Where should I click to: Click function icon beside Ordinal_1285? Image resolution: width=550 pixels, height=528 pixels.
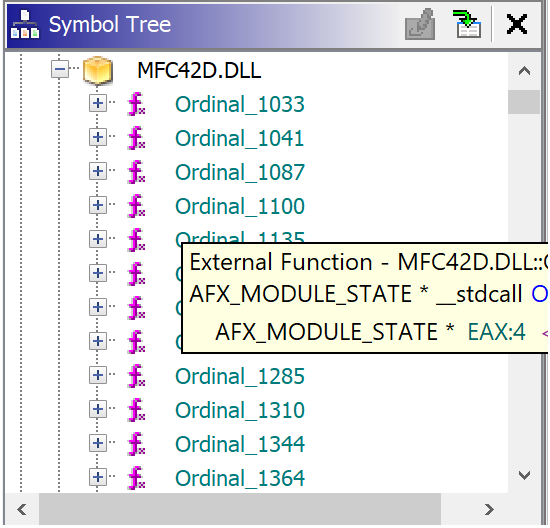point(136,376)
